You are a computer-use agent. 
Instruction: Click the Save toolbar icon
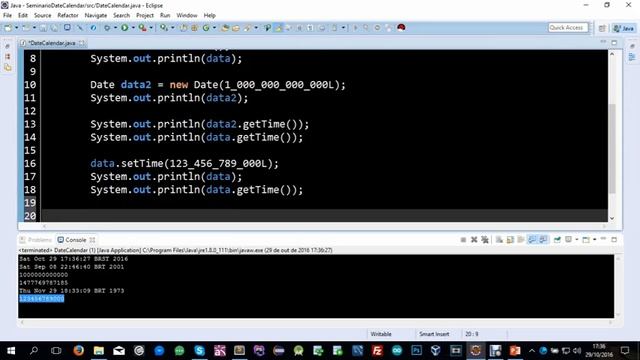tap(43, 28)
